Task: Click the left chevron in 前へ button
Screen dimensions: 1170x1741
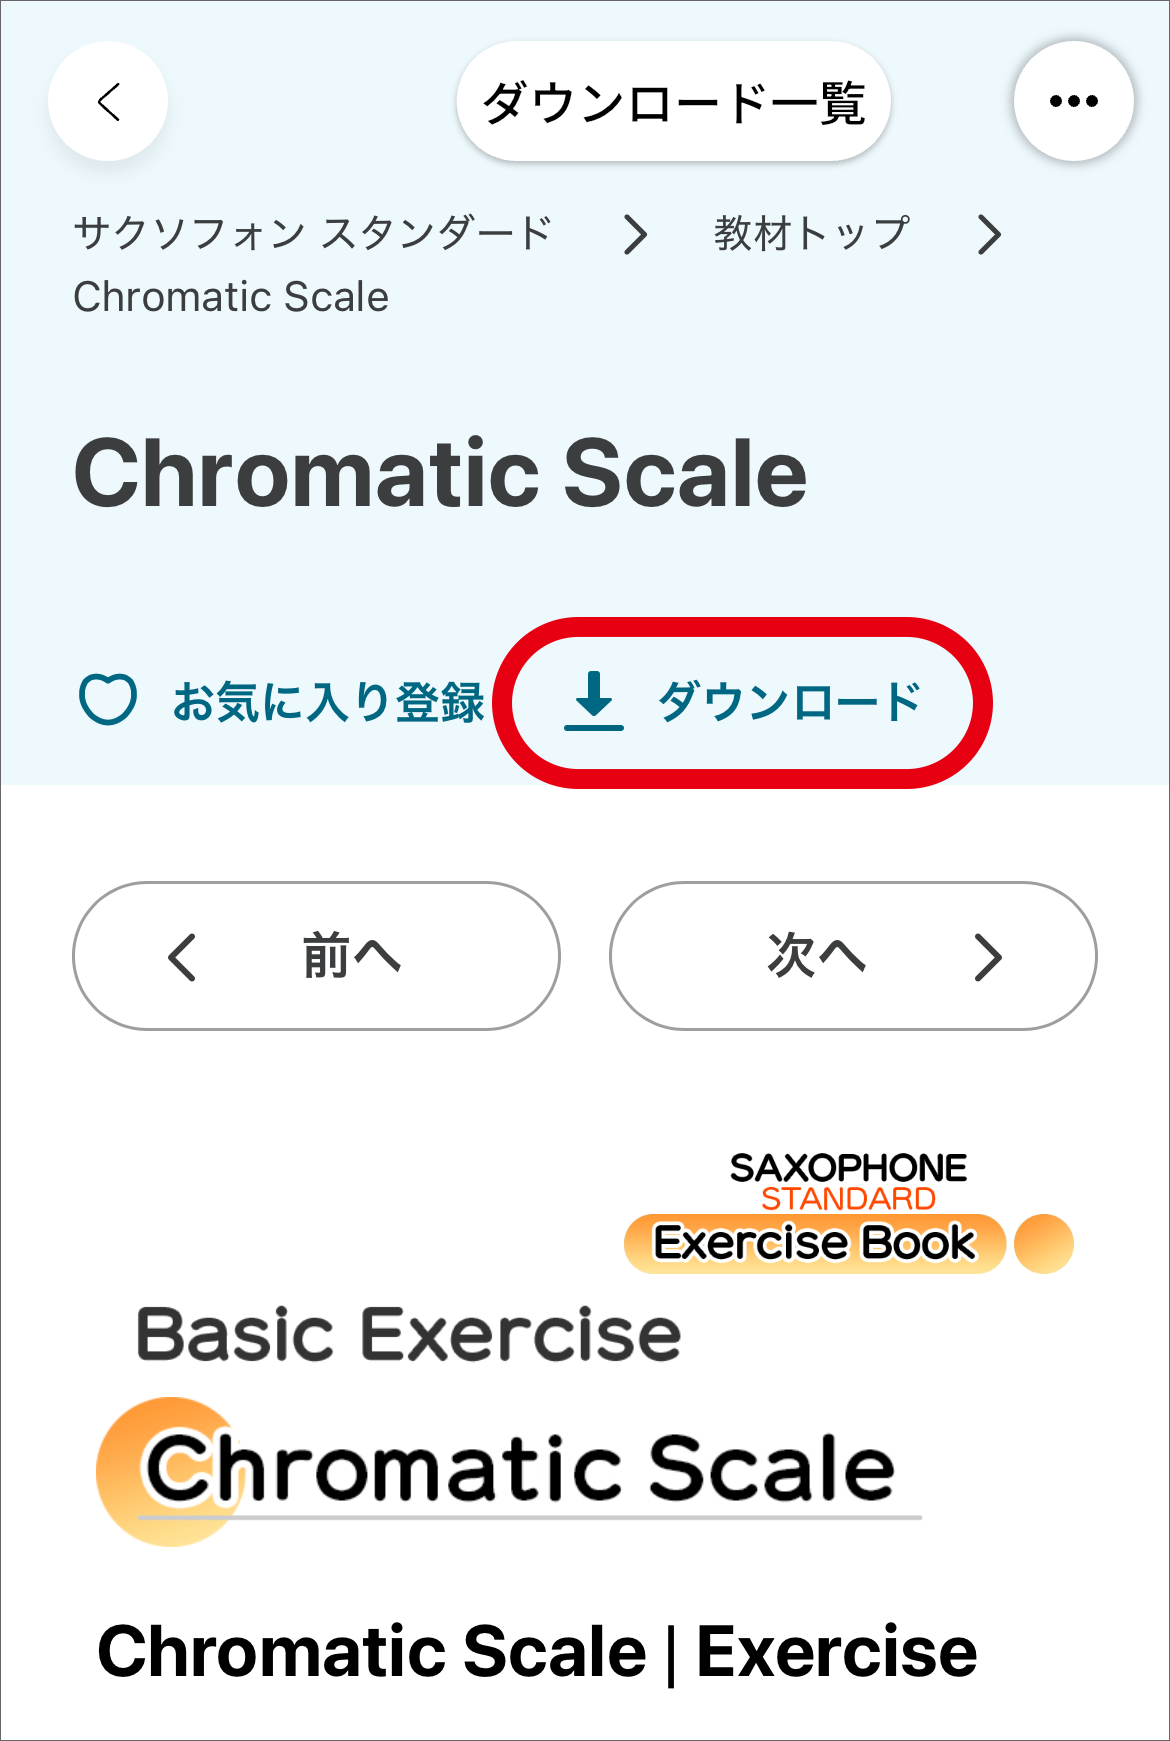Action: tap(182, 957)
